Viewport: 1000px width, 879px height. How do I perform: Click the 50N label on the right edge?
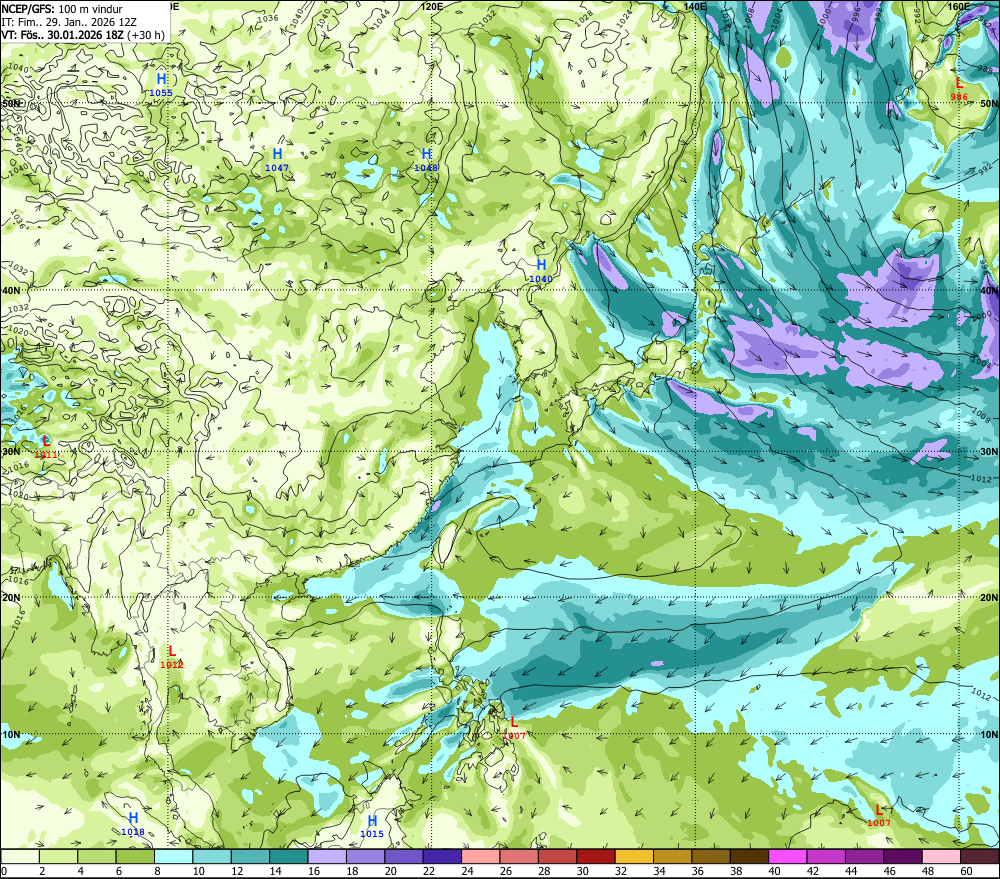click(989, 103)
